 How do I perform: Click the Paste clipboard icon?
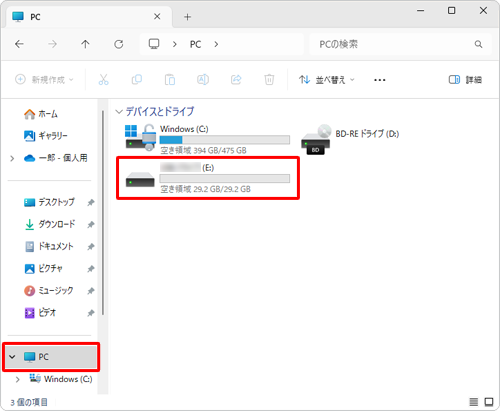170,80
